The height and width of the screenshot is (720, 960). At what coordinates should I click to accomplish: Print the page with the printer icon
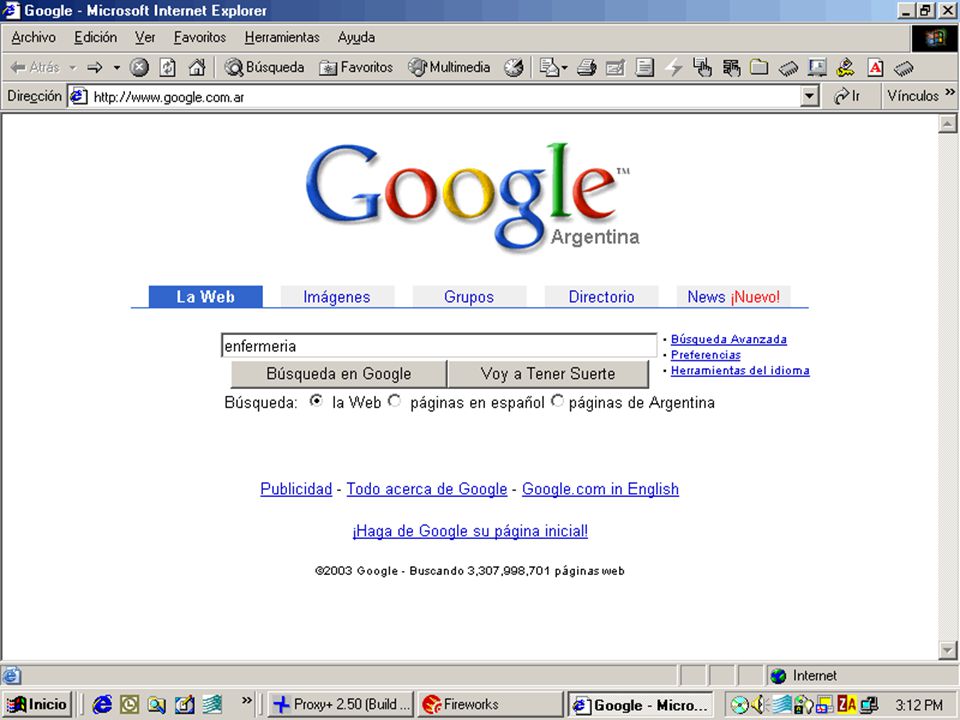click(587, 67)
